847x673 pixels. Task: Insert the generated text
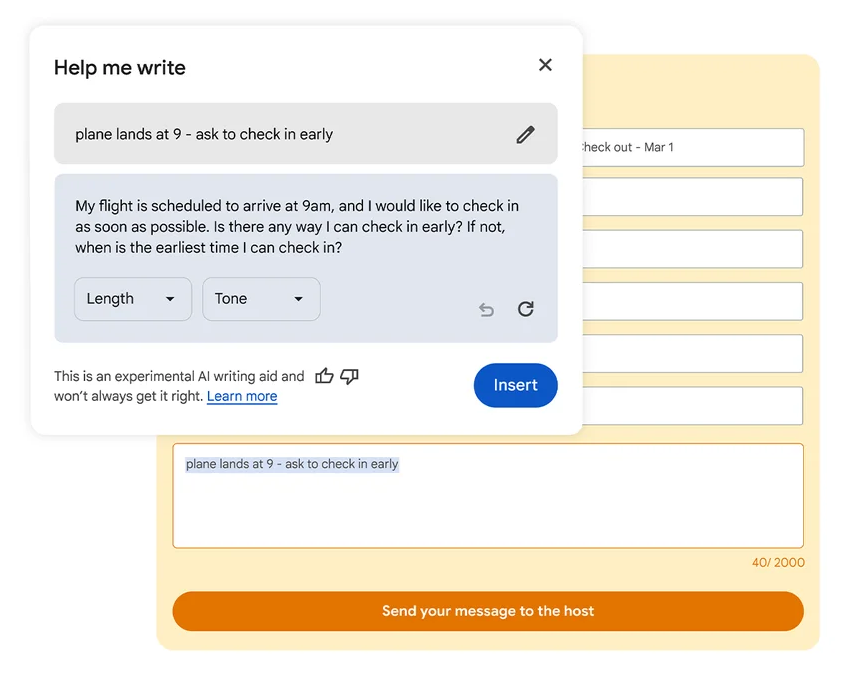pos(515,385)
